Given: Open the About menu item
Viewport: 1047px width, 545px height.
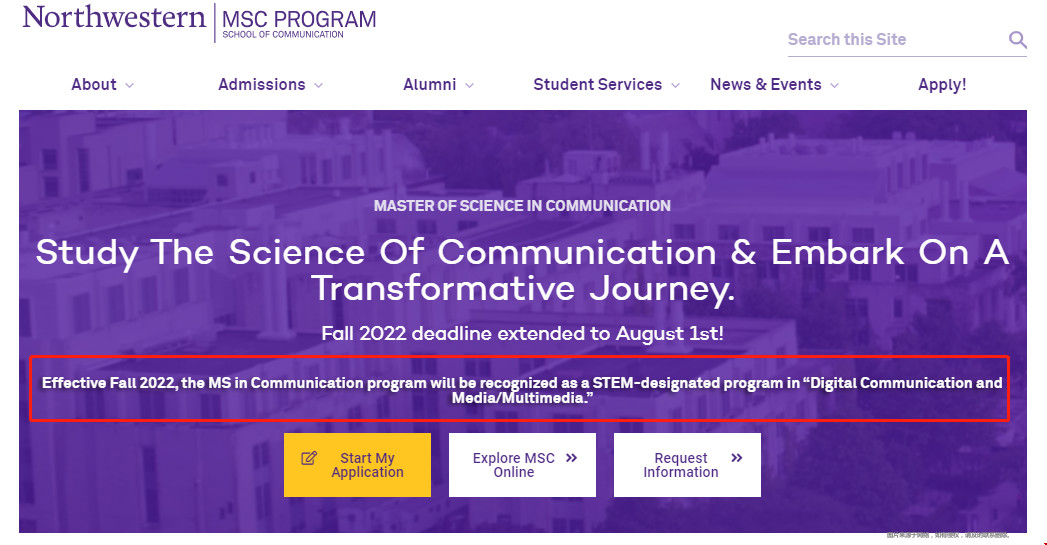Looking at the screenshot, I should (x=94, y=85).
